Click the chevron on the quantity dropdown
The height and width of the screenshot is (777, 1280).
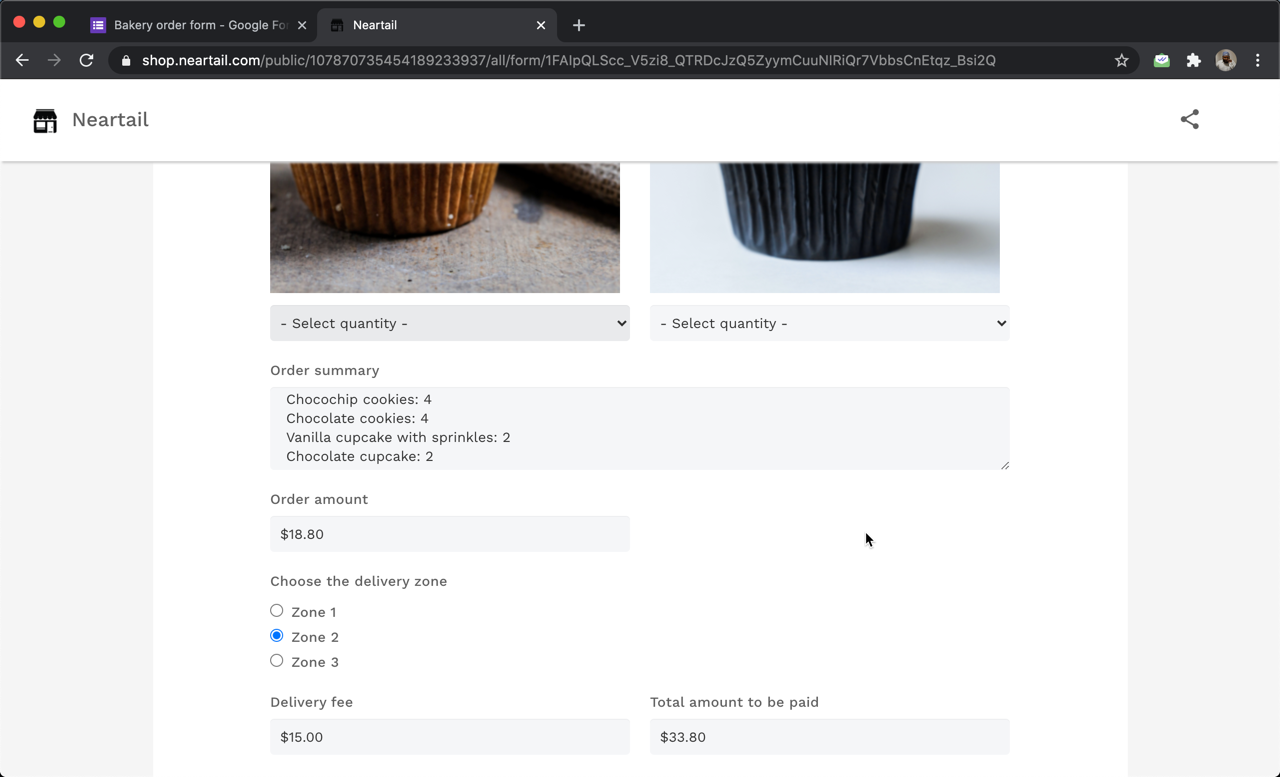621,322
